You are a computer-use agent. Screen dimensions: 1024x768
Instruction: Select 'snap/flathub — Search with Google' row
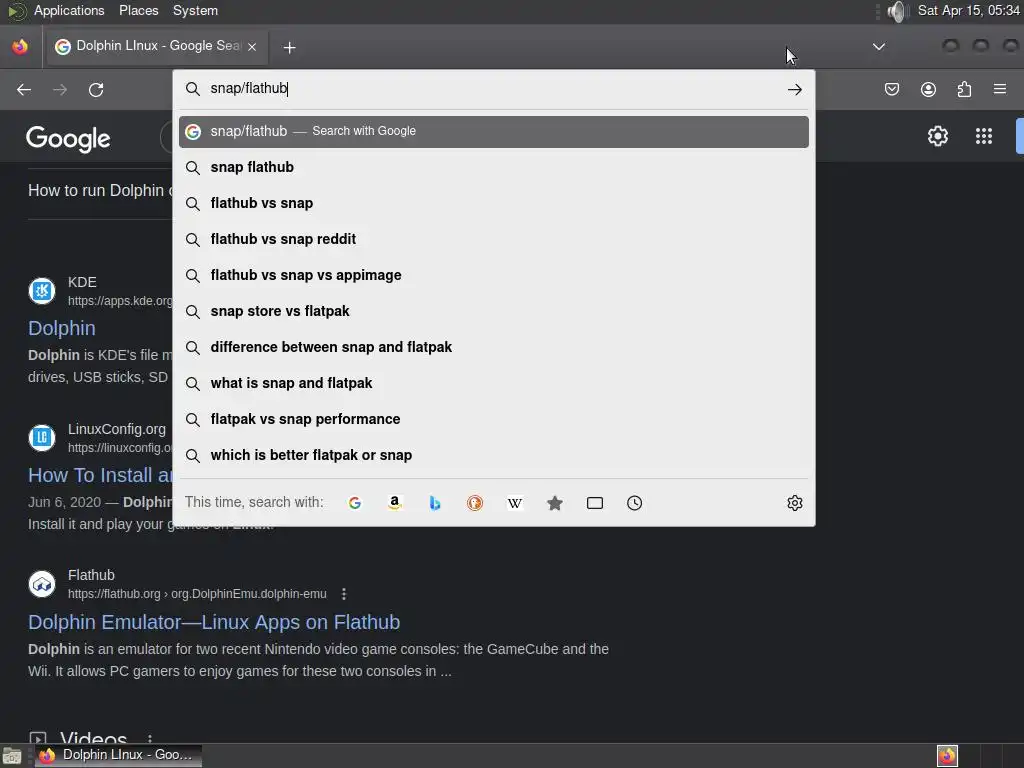pyautogui.click(x=494, y=131)
